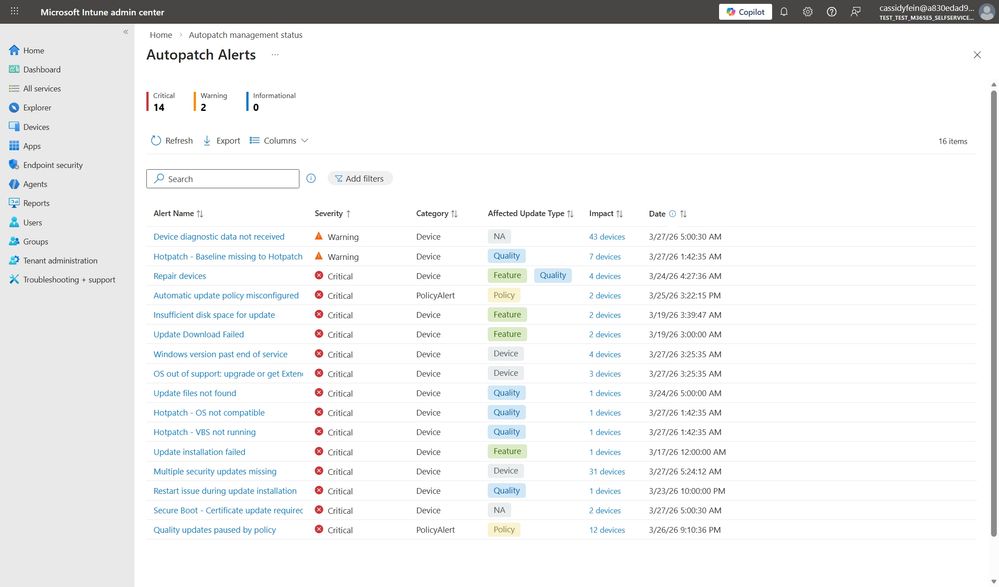Click Autopatch management status breadcrumb
This screenshot has width=999, height=587.
coord(245,35)
